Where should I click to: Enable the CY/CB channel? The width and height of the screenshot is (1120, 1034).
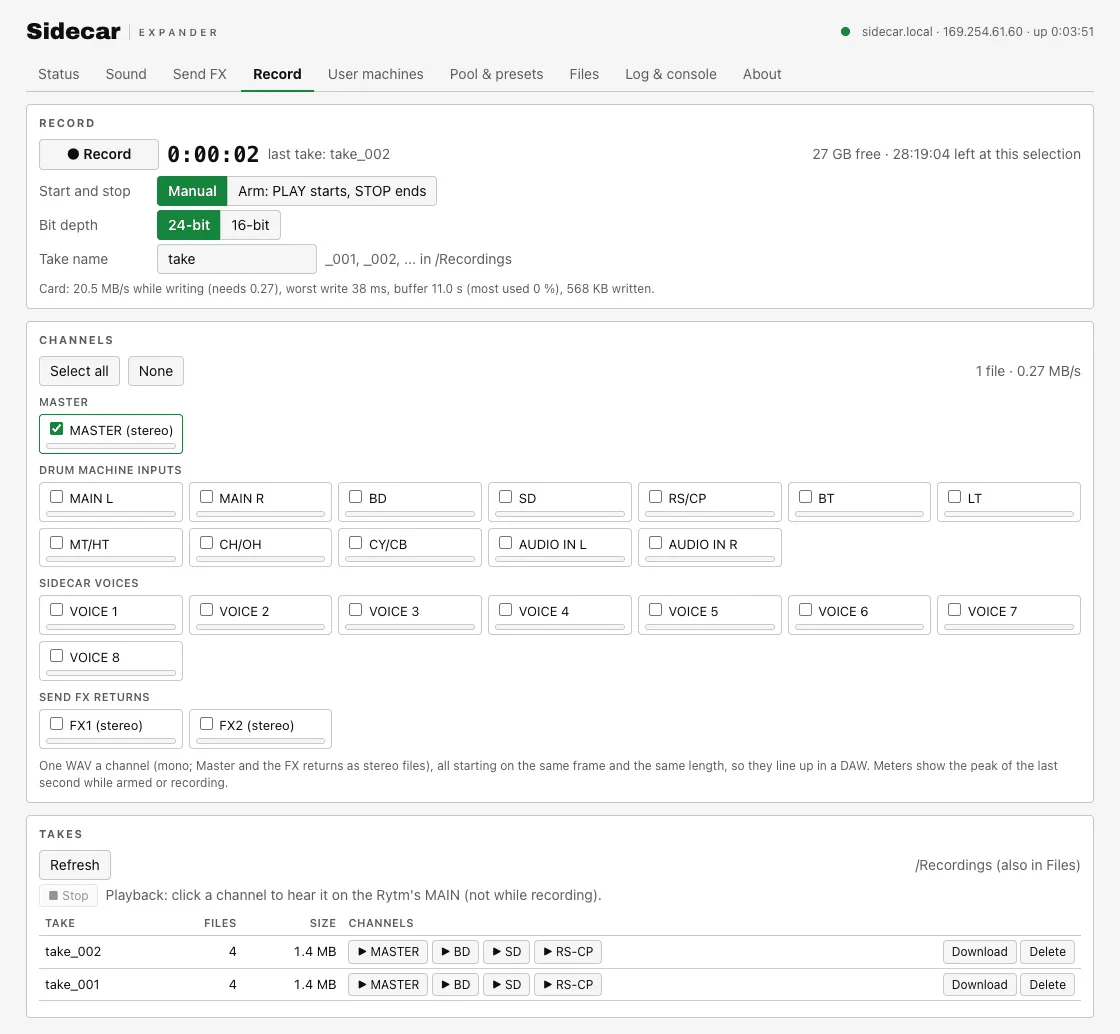[x=356, y=543]
